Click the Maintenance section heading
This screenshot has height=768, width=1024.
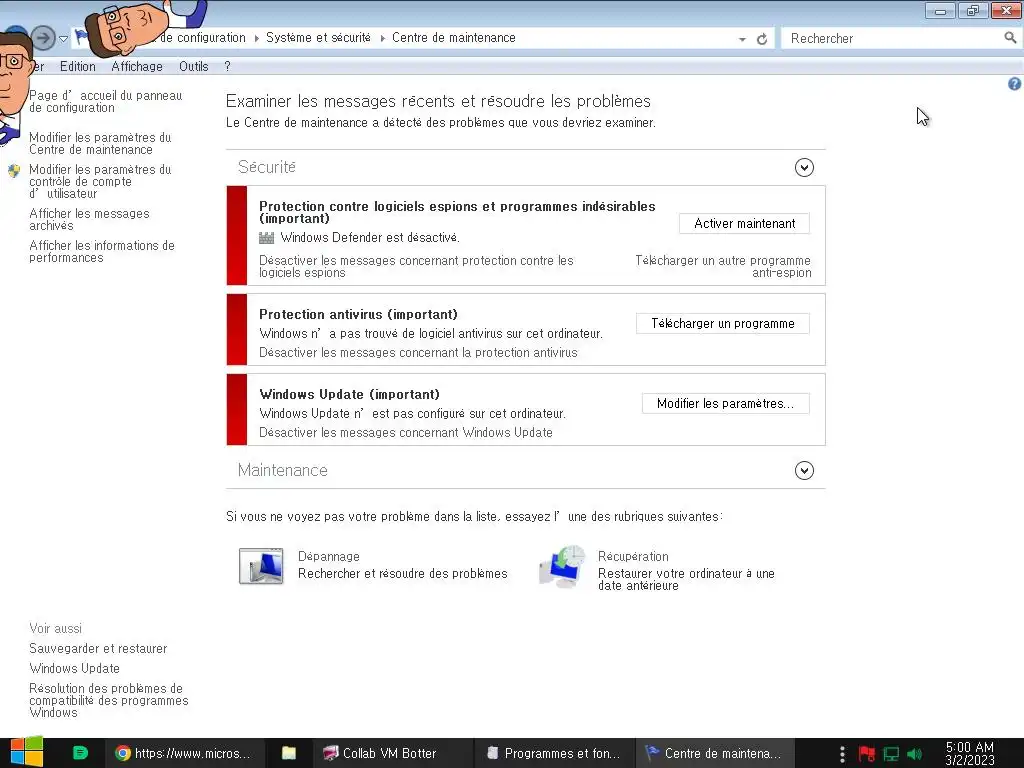283,470
